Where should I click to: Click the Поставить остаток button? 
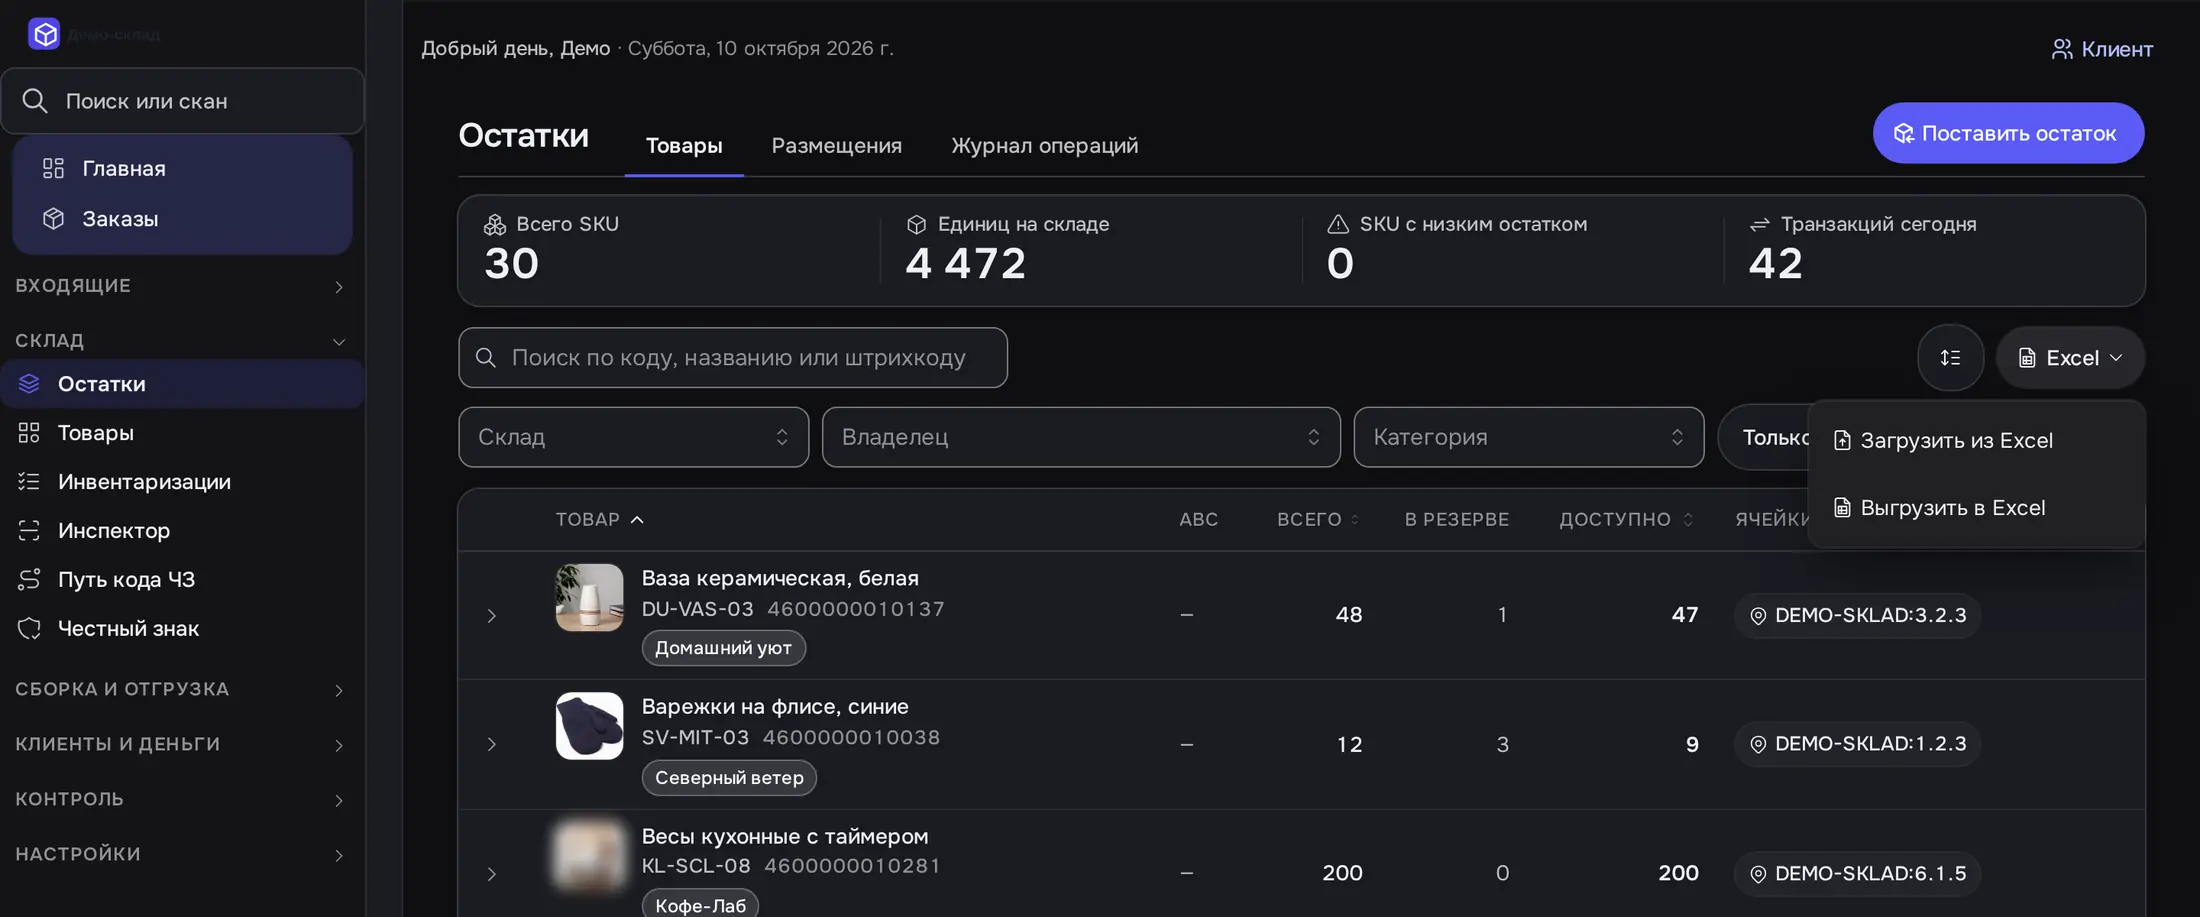[2008, 133]
